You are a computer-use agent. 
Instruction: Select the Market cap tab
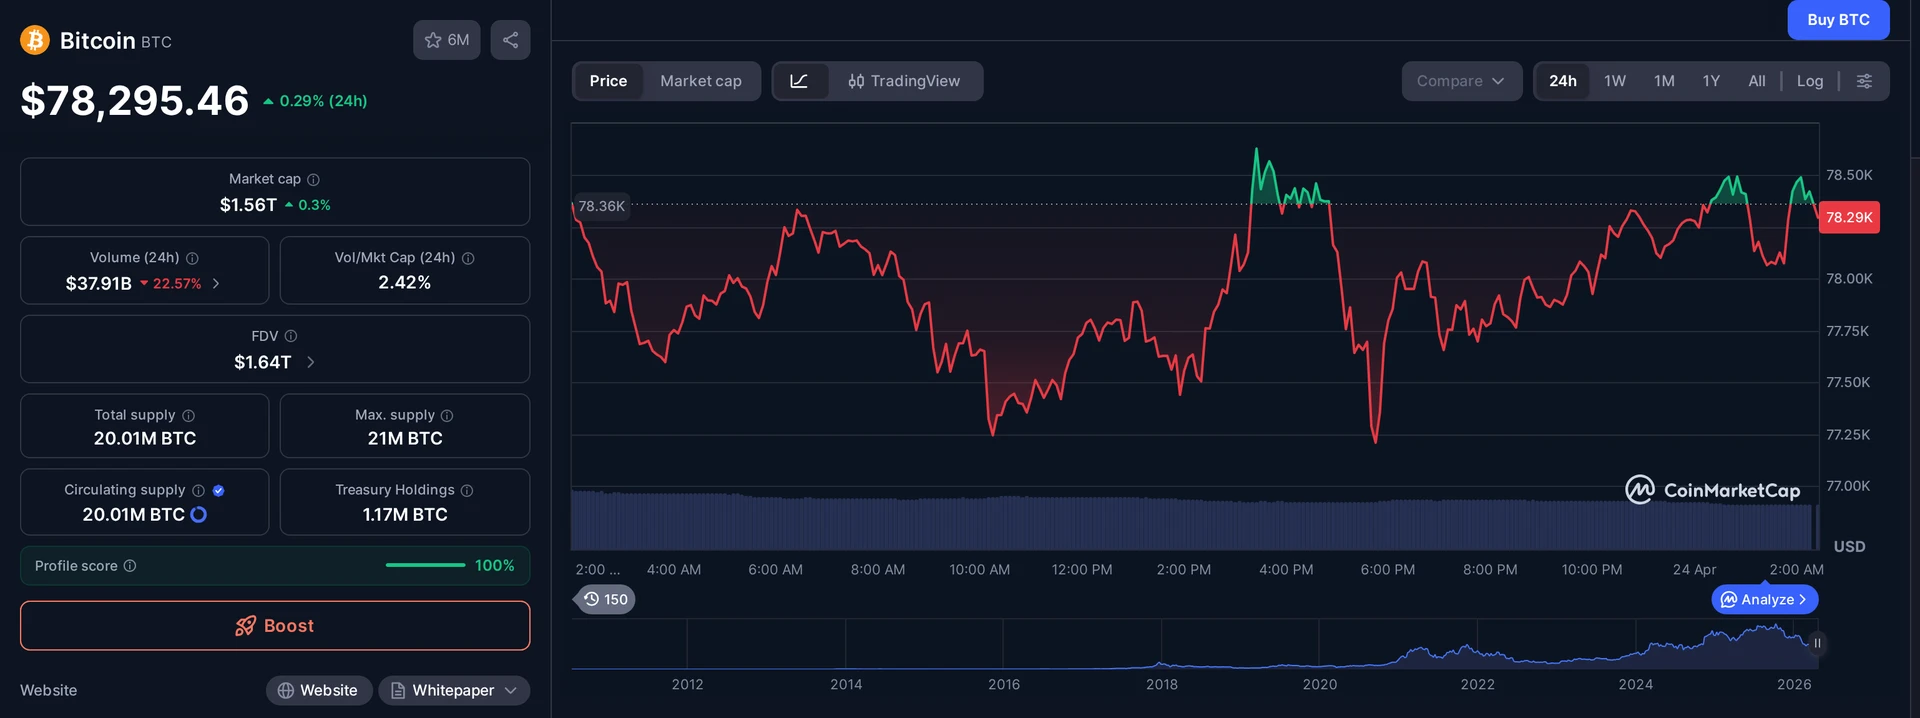pos(701,81)
